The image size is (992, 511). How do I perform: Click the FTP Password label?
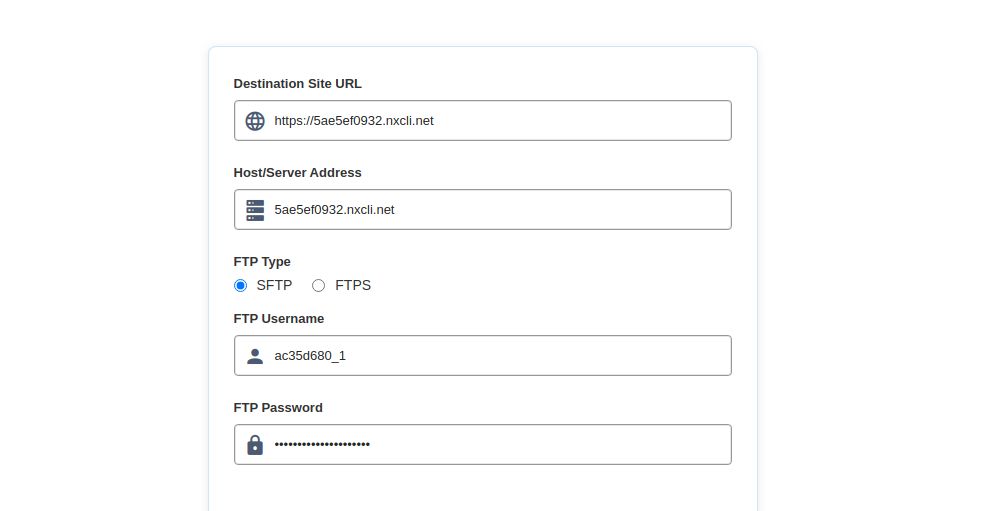point(278,408)
